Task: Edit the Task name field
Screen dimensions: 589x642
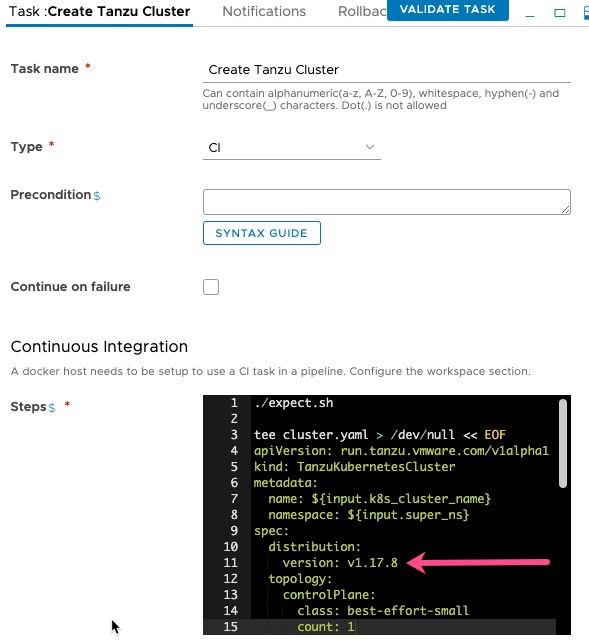Action: click(387, 70)
